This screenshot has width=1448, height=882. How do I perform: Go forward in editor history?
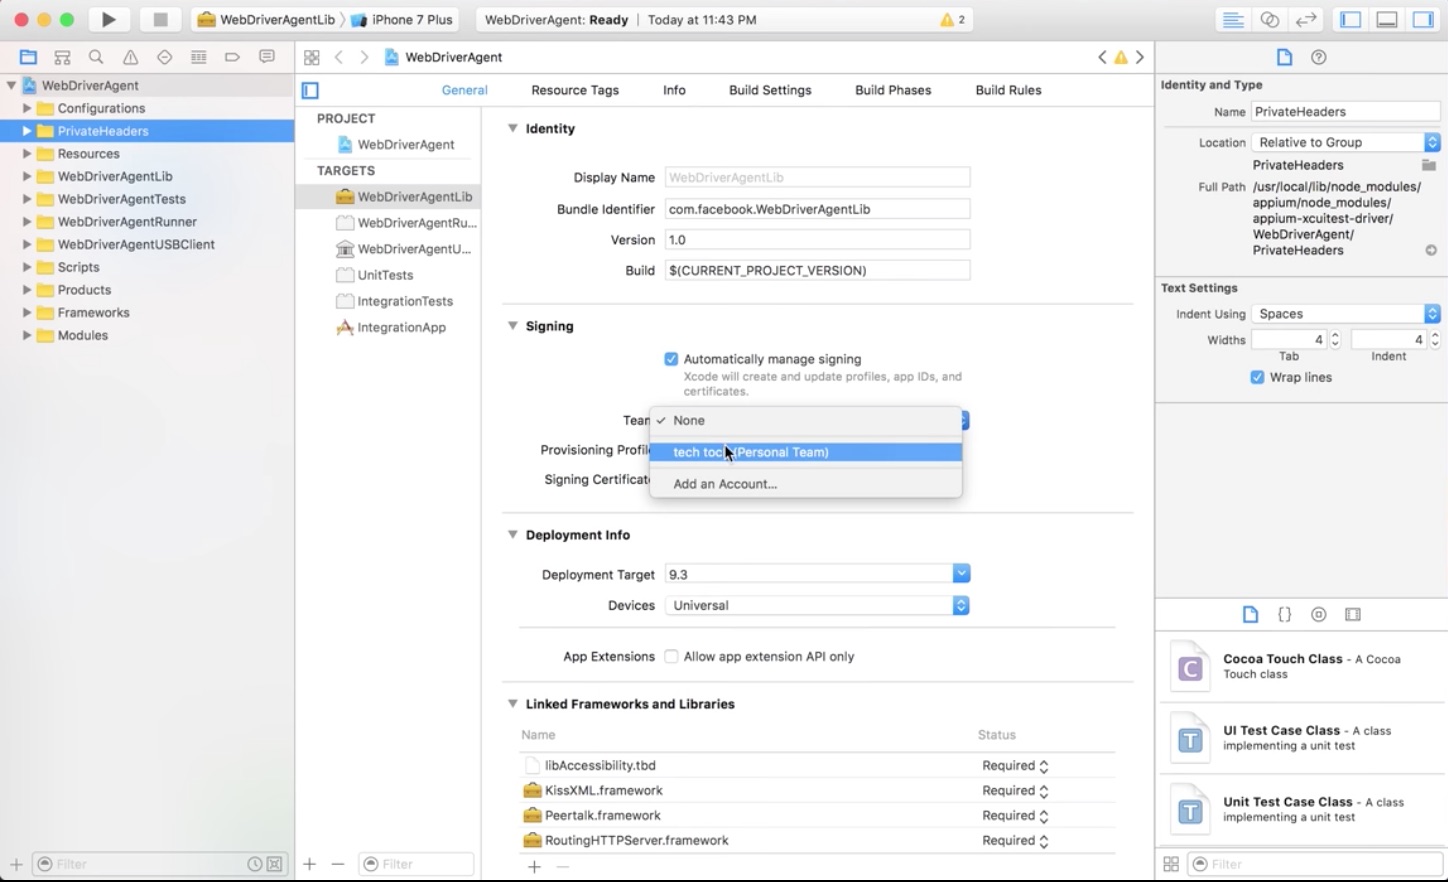click(364, 57)
